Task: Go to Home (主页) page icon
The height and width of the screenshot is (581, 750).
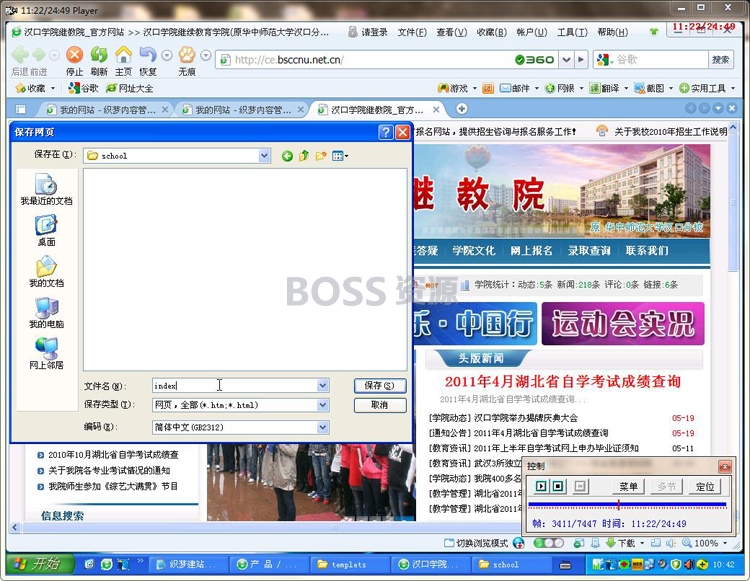Action: coord(123,55)
